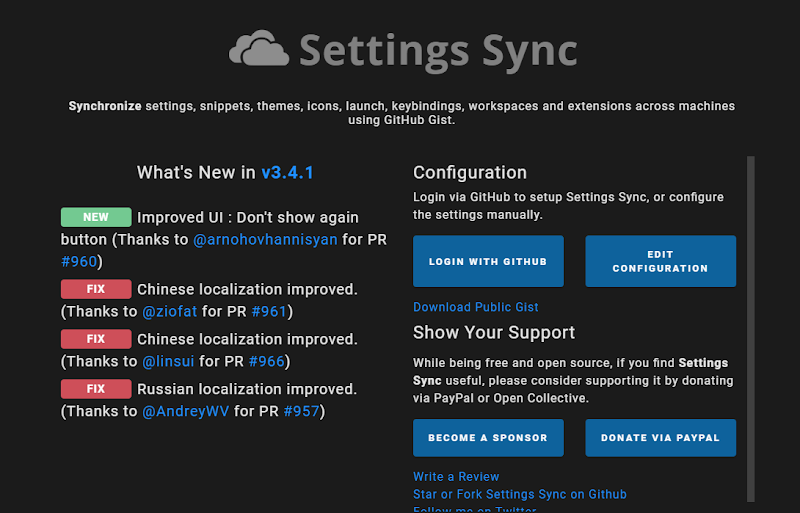Open the Download Public Gist link
800x513 pixels.
[476, 307]
